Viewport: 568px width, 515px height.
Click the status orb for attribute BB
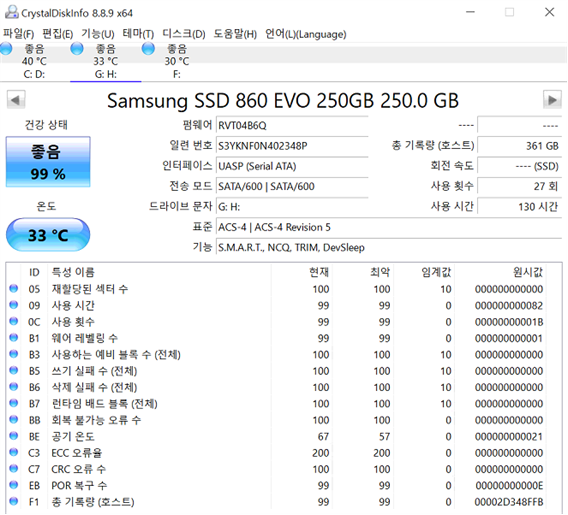pos(14,419)
